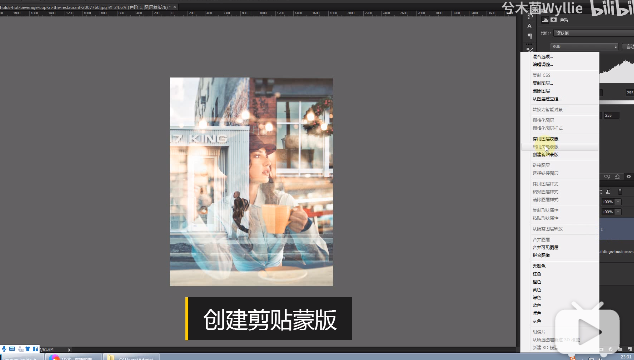Open the layer Opacity percentage dropdown arrow
Image resolution: width=634 pixels, height=360 pixels.
click(618, 201)
